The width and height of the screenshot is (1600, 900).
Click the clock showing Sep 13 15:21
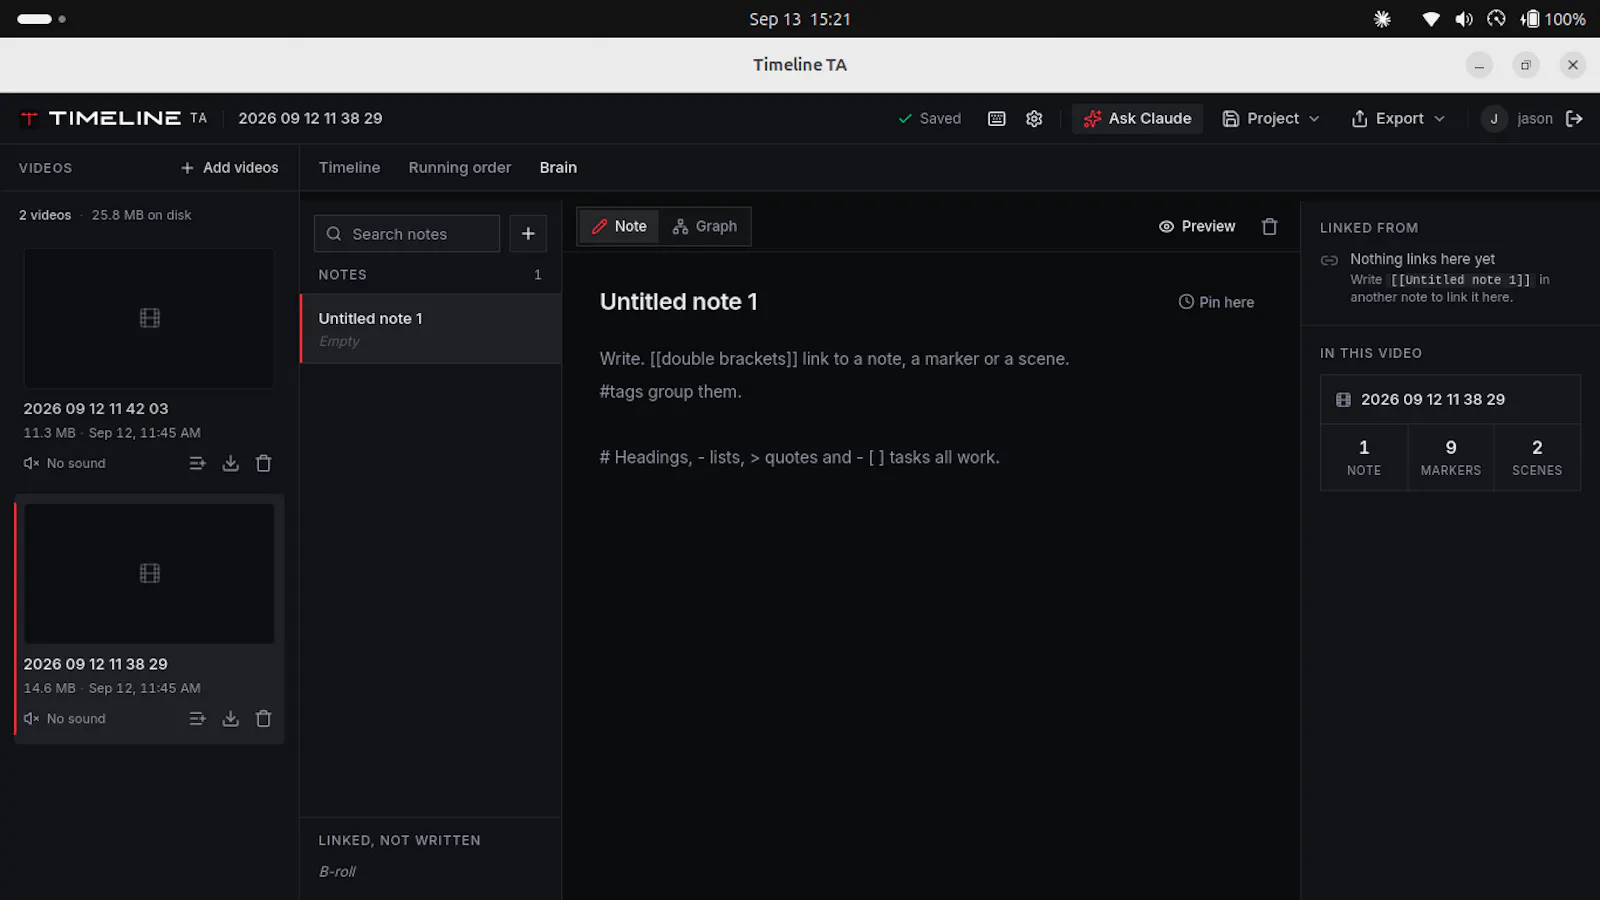[x=800, y=19]
